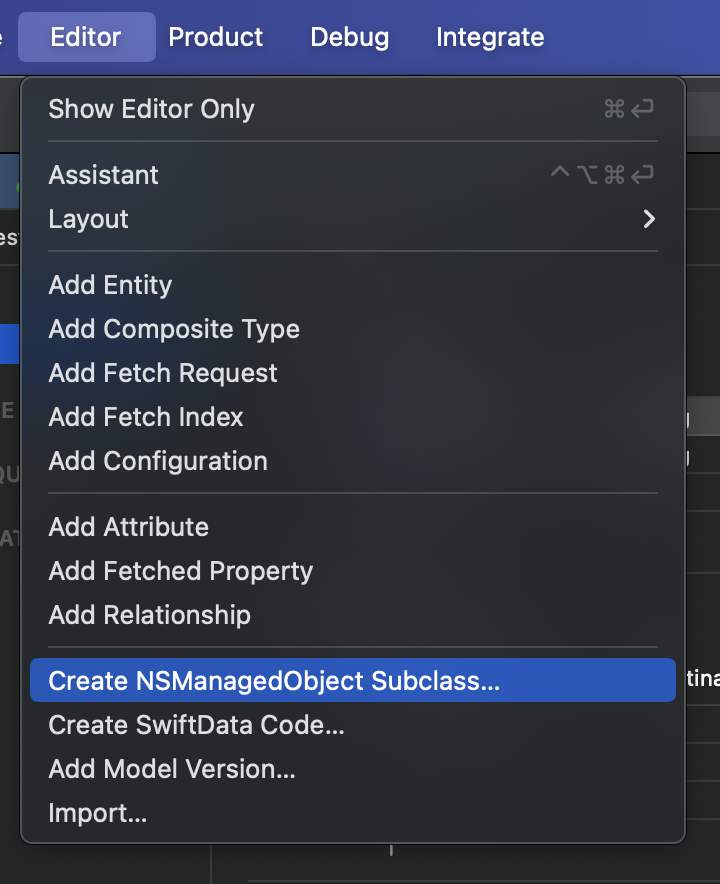The width and height of the screenshot is (720, 884).
Task: Click Create NSManagedObject Subclass…
Action: pos(353,680)
